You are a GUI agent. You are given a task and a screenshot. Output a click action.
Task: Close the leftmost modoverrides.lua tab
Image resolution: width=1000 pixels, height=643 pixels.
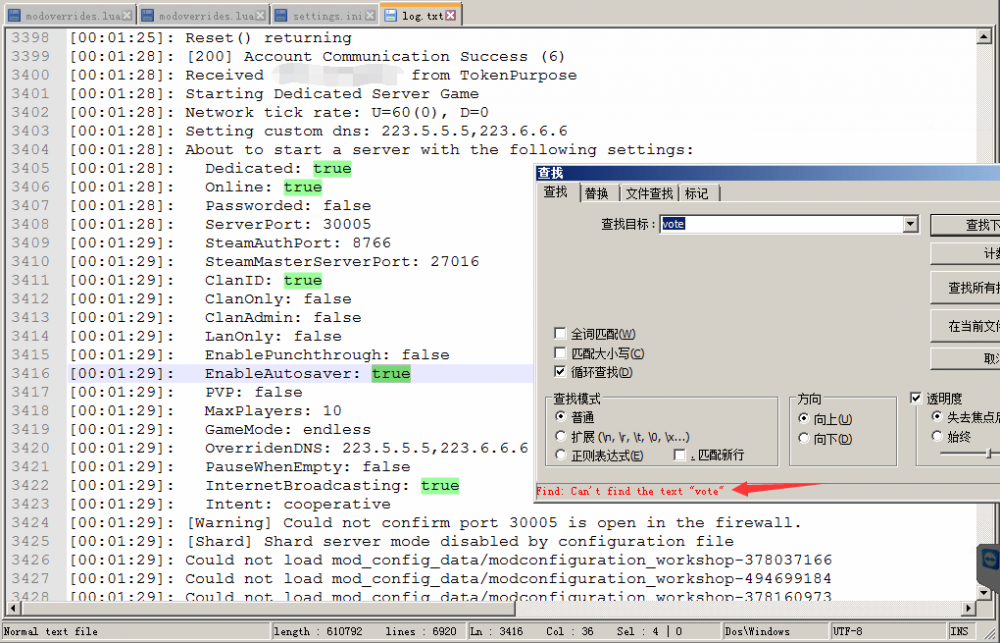(x=125, y=16)
